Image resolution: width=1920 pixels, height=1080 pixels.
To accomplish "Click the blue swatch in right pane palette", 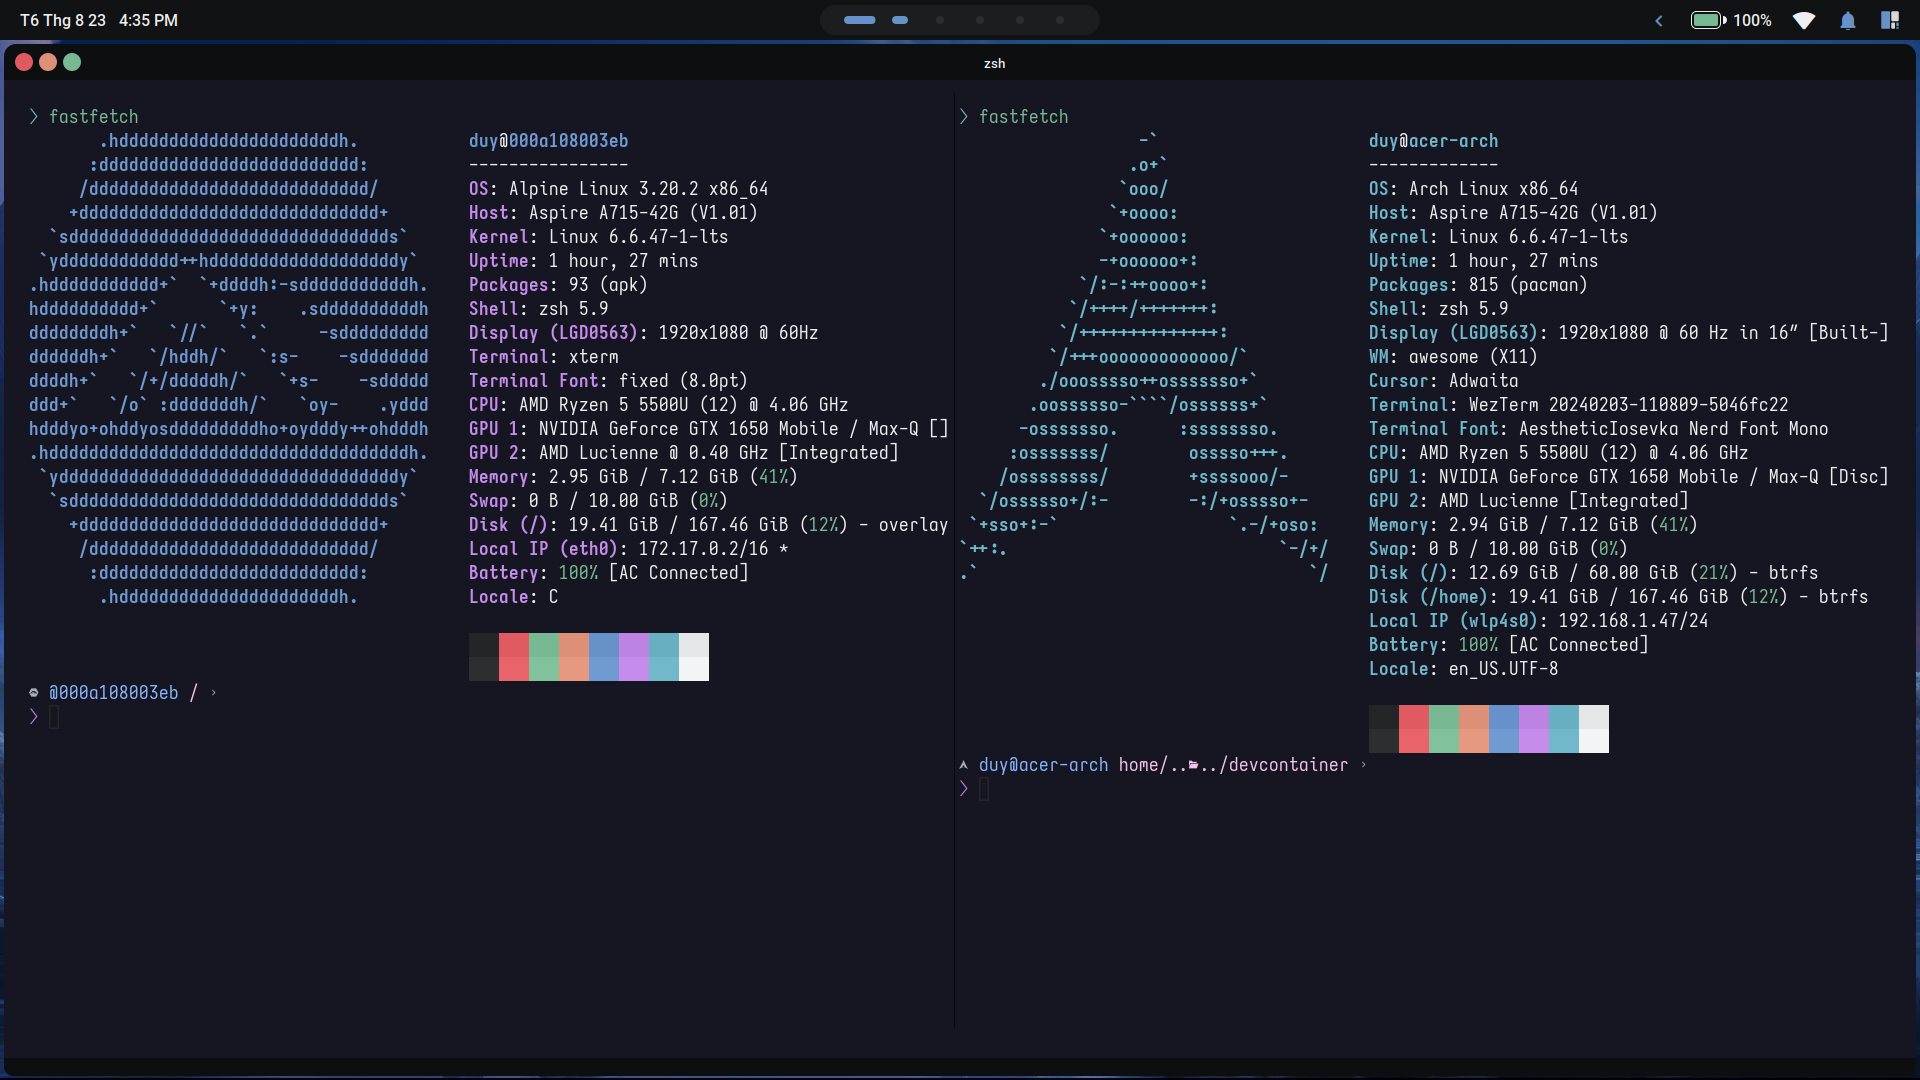I will (1504, 729).
